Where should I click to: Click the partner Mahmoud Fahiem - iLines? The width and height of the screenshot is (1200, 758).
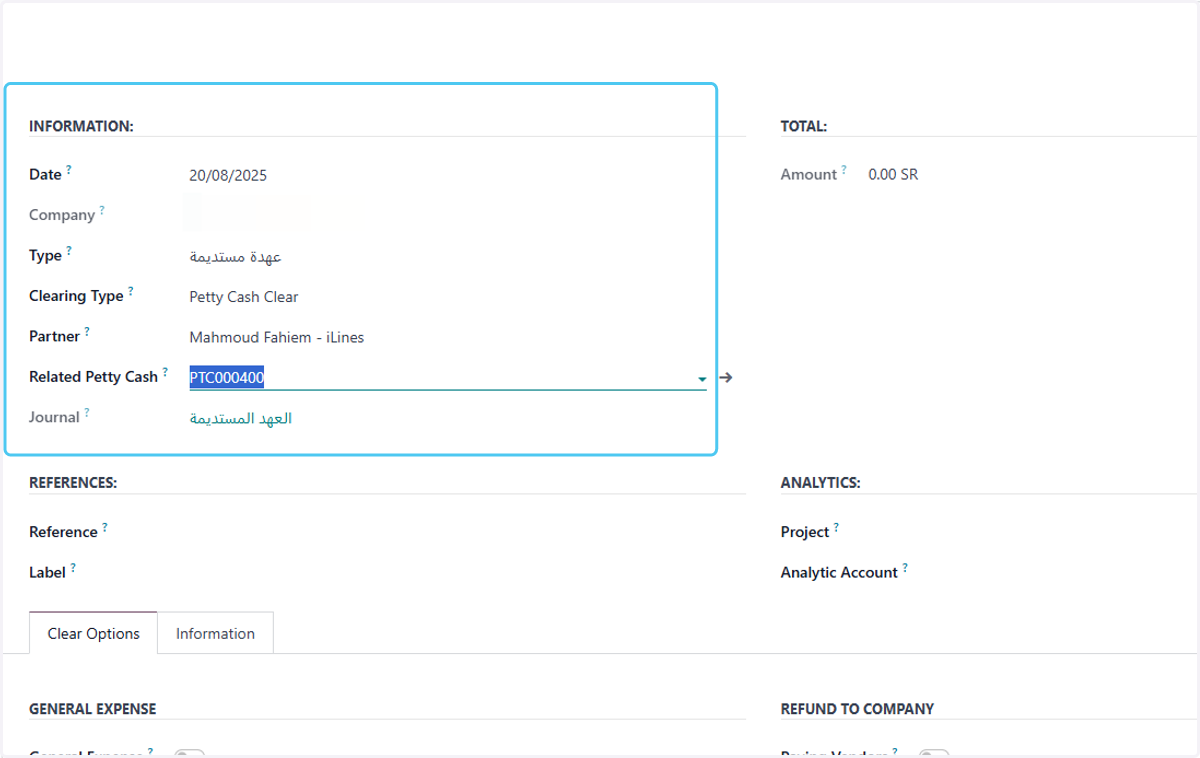click(277, 338)
